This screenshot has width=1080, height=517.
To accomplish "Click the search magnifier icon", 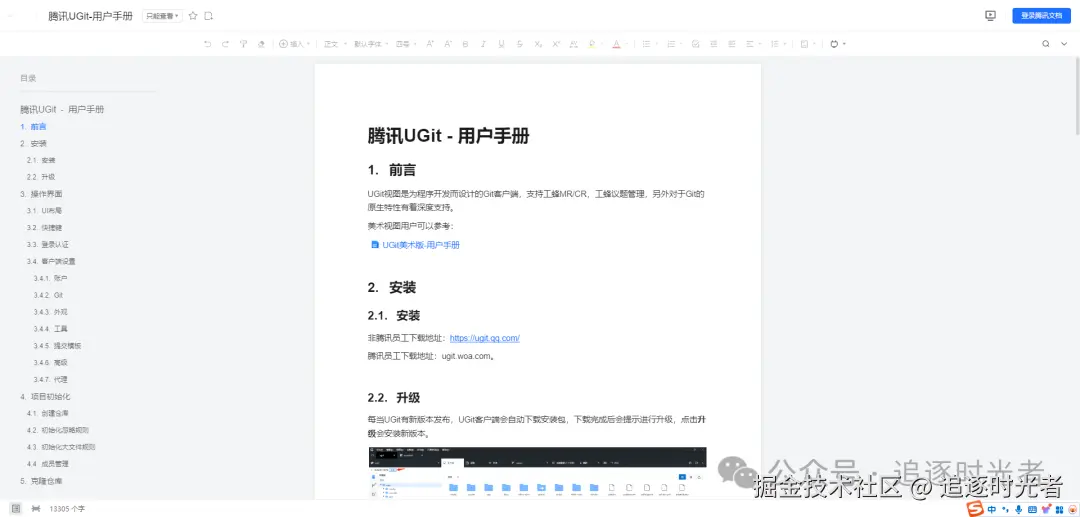I will click(x=1046, y=44).
